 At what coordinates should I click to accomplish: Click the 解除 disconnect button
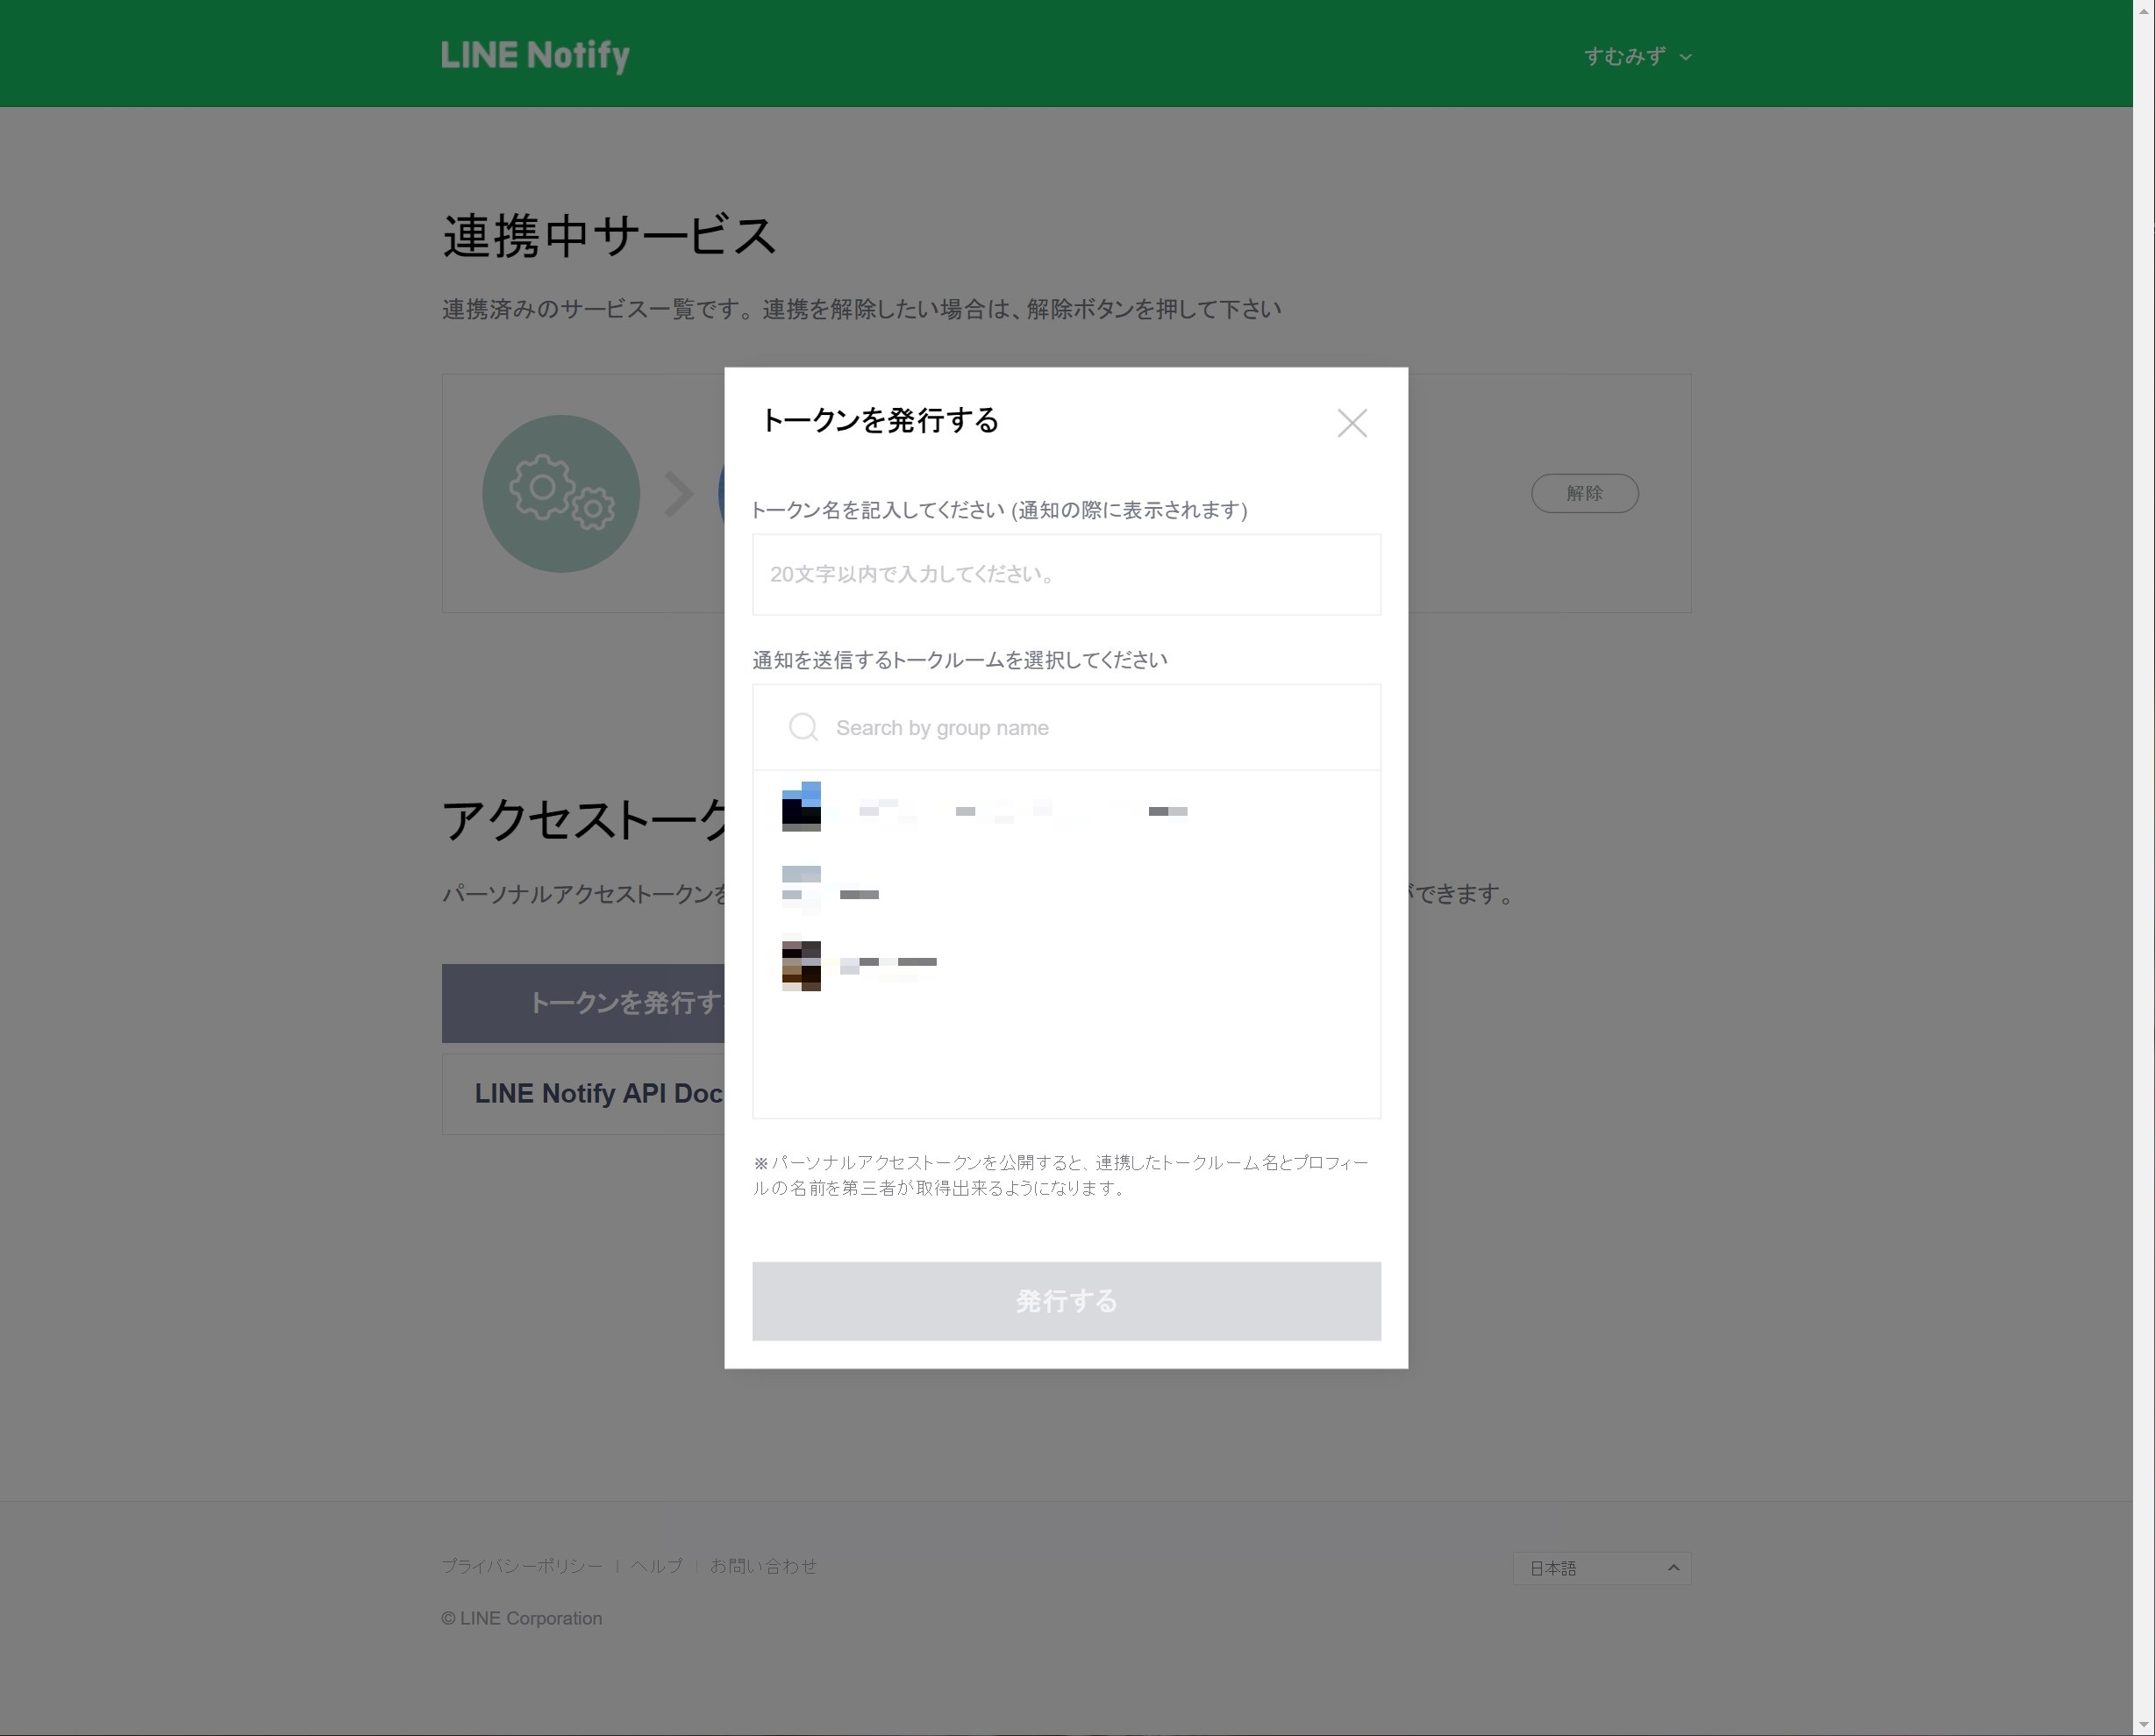(1584, 493)
